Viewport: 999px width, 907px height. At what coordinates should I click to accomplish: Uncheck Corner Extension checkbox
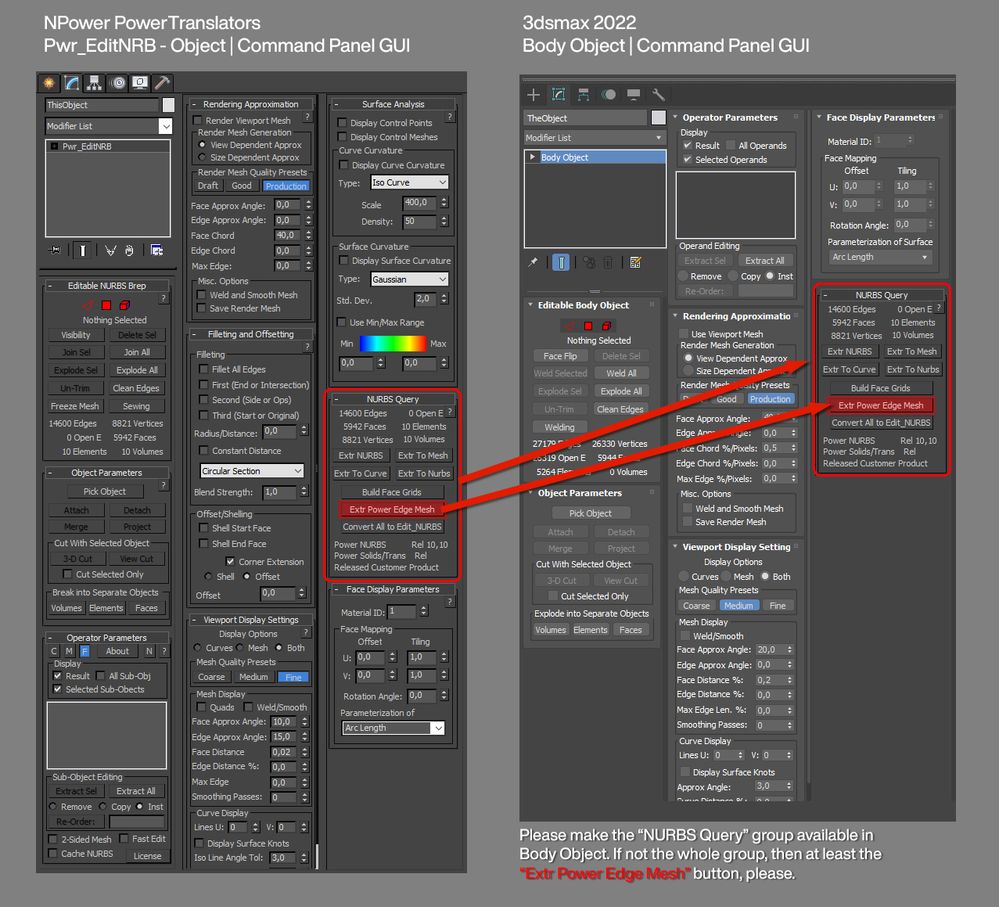click(x=231, y=562)
